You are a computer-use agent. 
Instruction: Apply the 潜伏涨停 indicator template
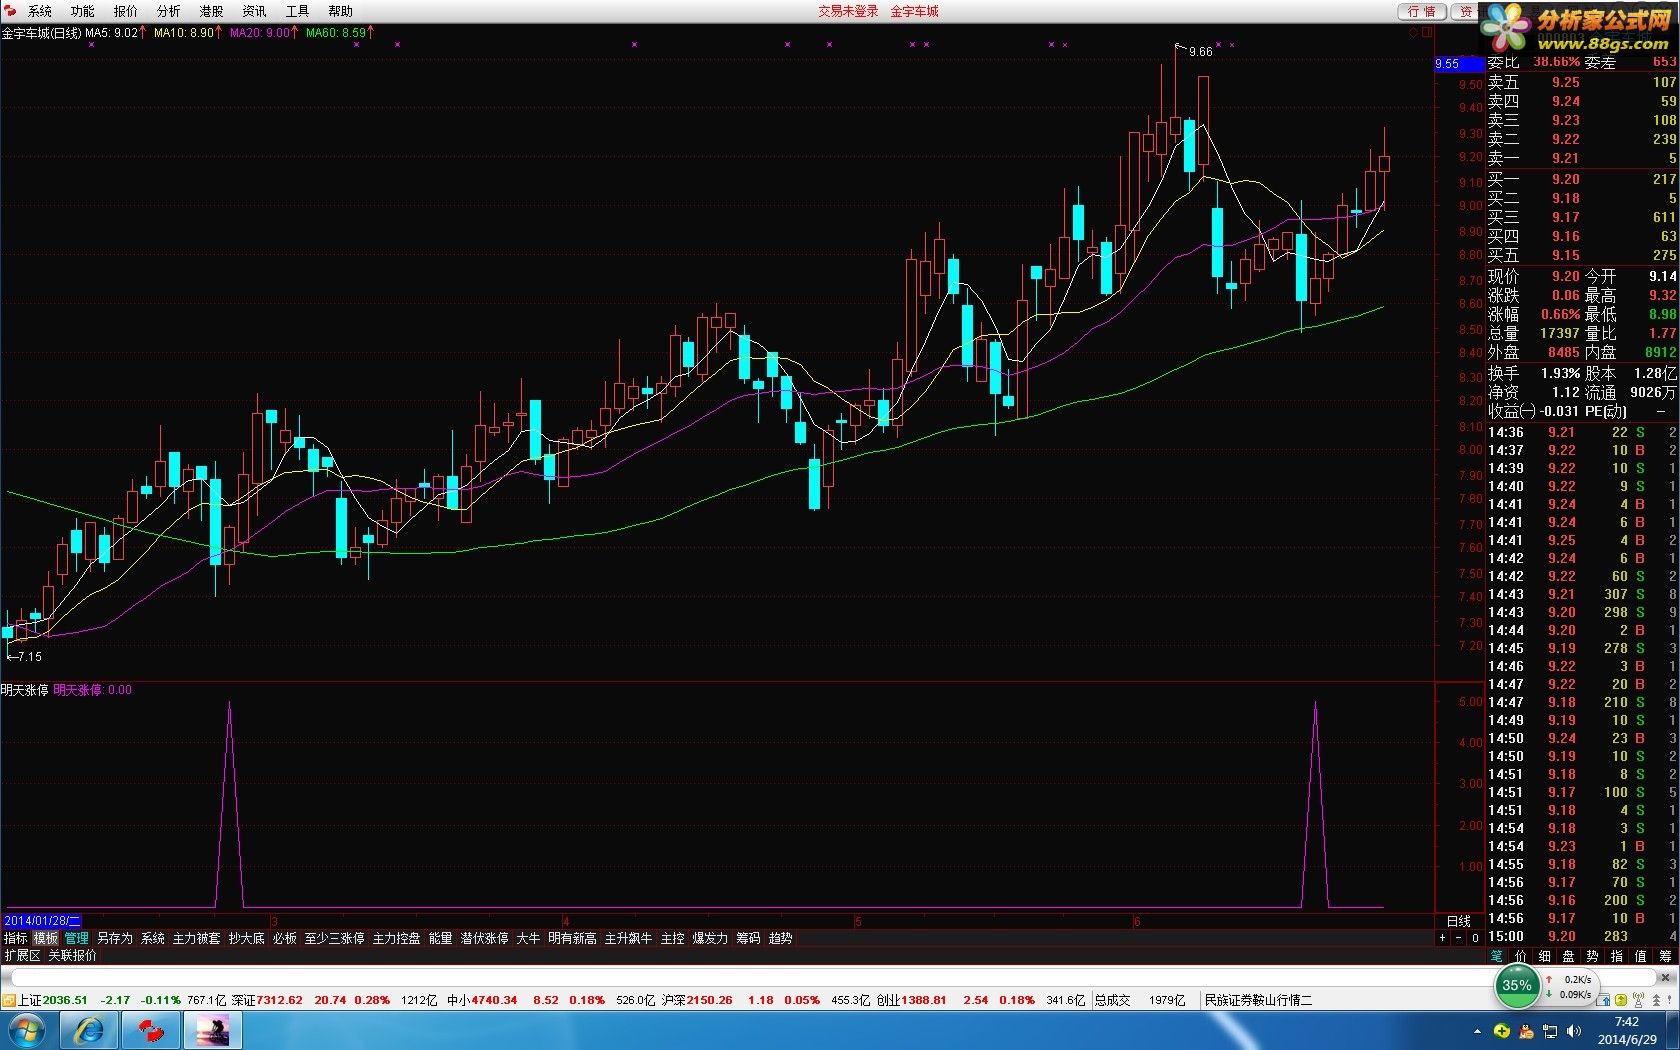[x=485, y=938]
